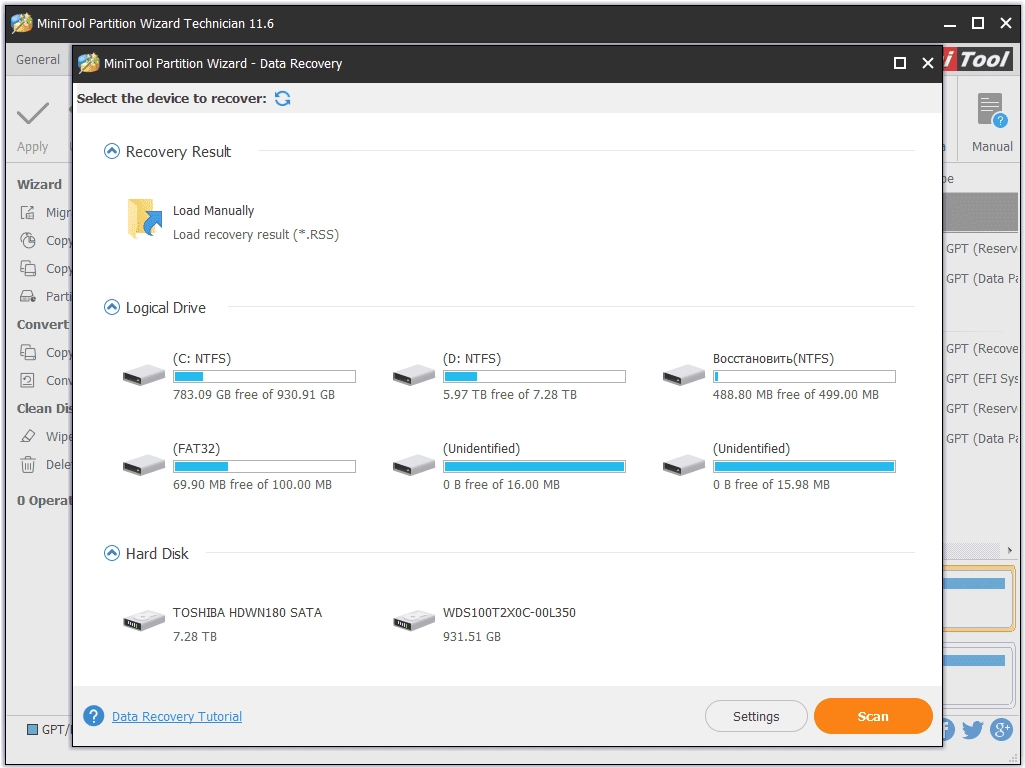Collapse the Logical Drive section
The image size is (1025, 768).
coord(112,307)
